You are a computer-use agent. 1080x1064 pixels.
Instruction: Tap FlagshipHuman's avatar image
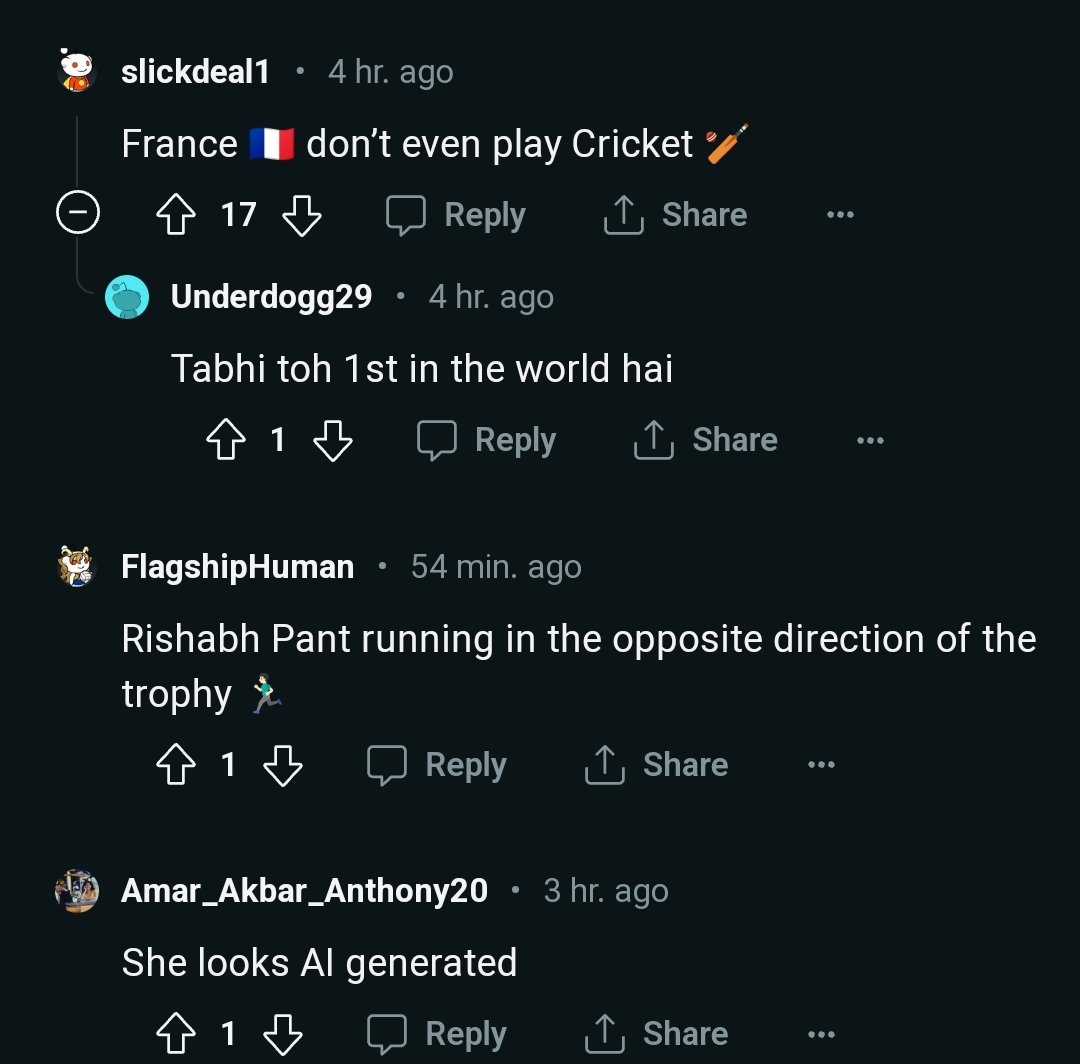click(77, 566)
